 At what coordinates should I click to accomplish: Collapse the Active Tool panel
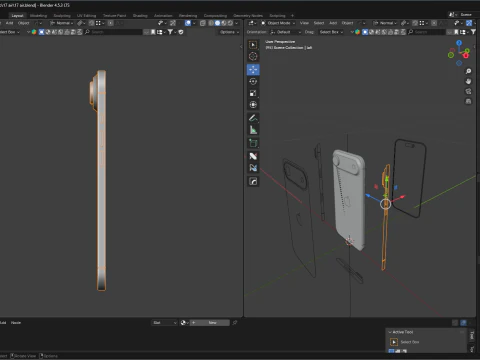pyautogui.click(x=390, y=332)
